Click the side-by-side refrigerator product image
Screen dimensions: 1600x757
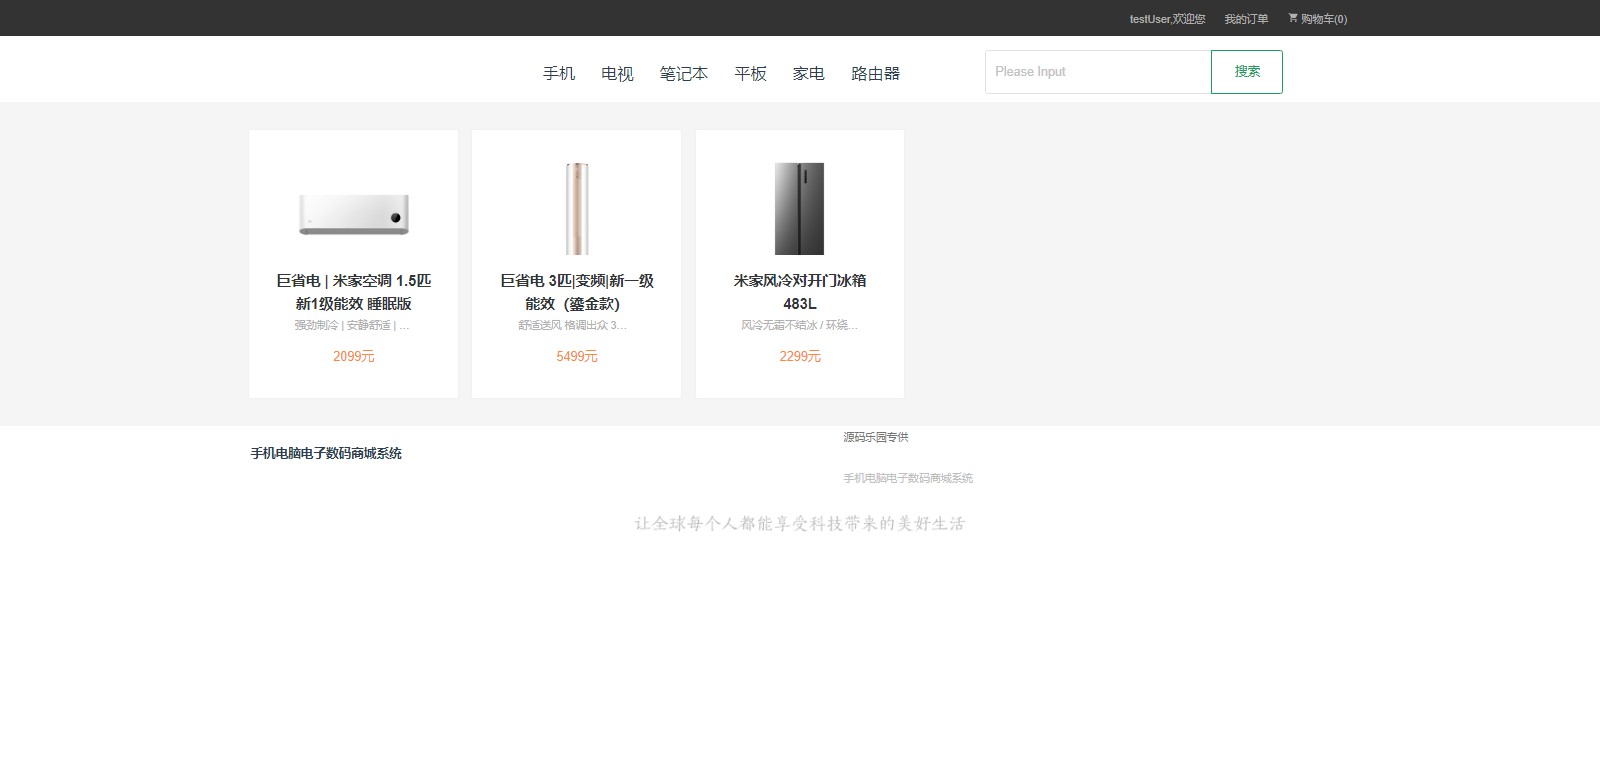click(x=800, y=209)
